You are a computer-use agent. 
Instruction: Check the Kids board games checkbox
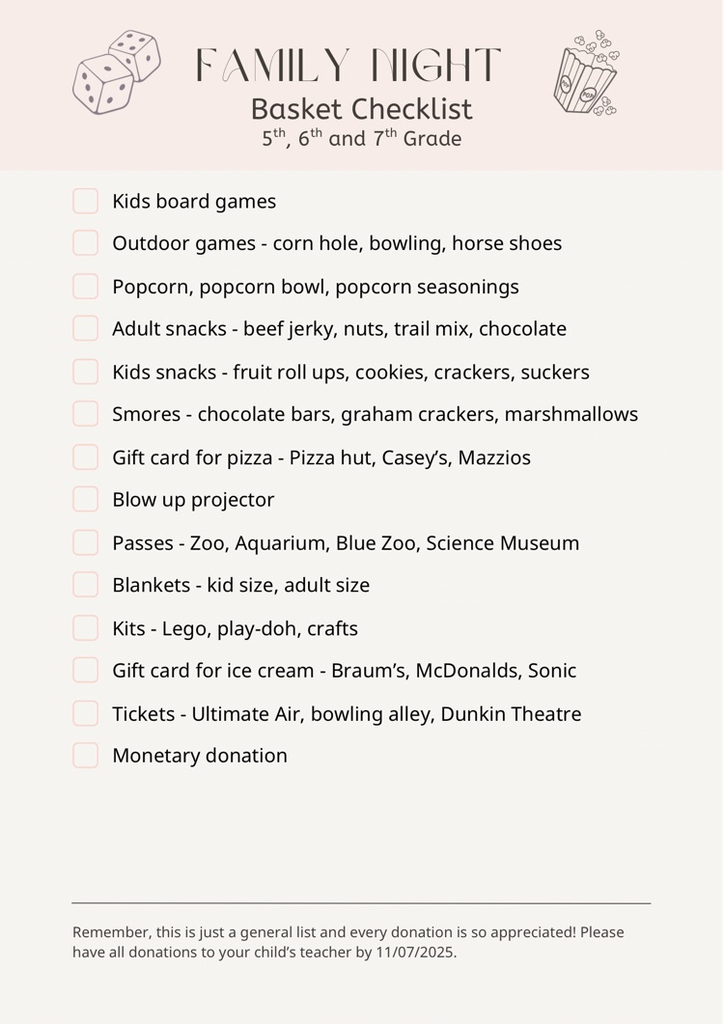[x=85, y=201]
